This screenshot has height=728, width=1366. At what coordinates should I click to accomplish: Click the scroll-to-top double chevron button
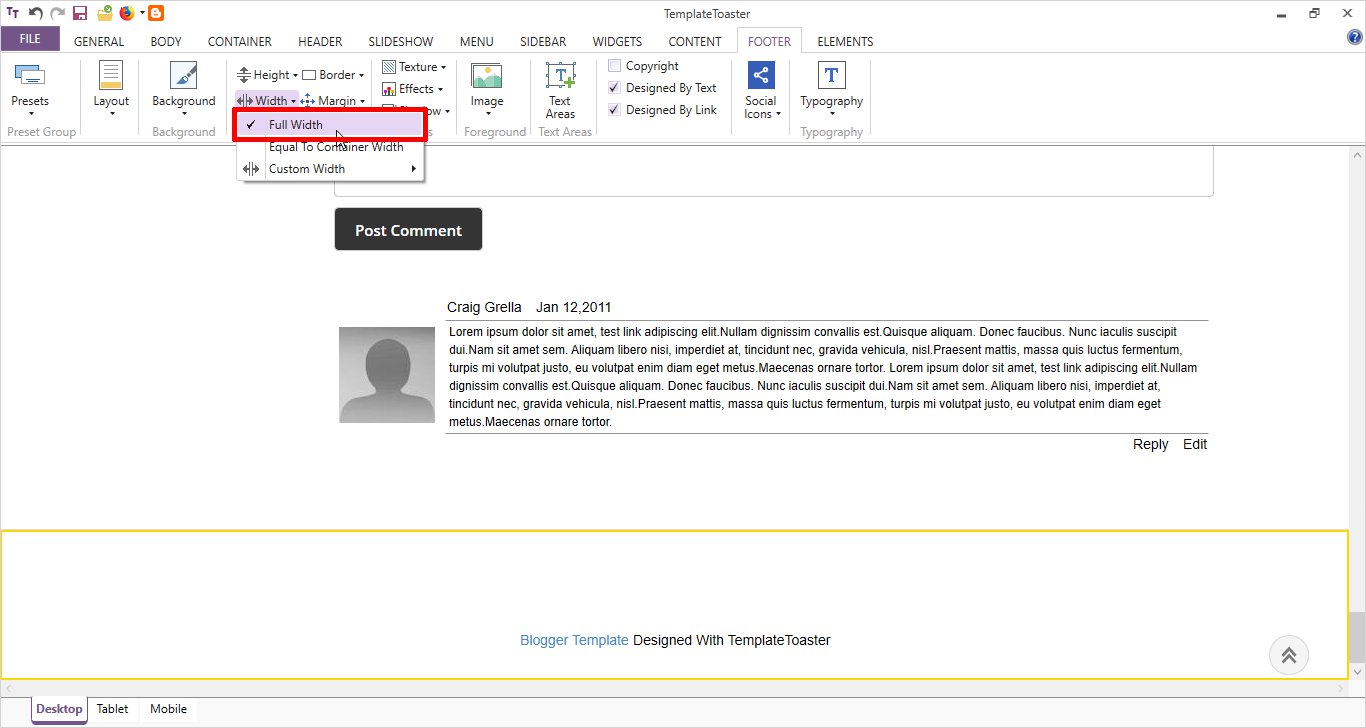(1289, 655)
